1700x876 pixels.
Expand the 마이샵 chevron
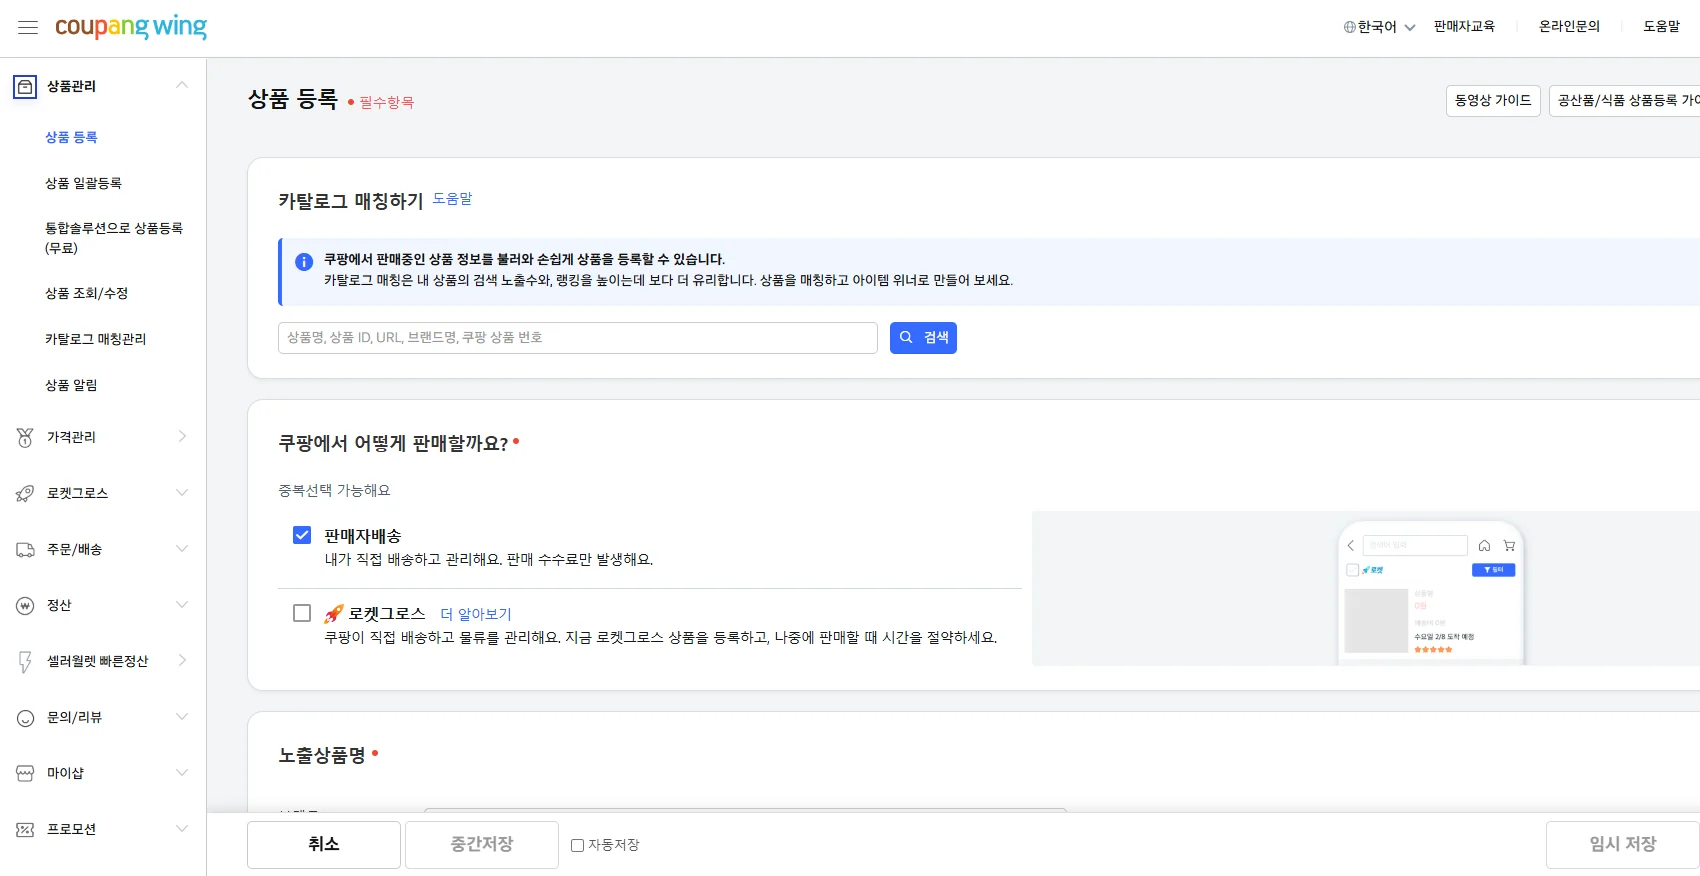click(182, 772)
